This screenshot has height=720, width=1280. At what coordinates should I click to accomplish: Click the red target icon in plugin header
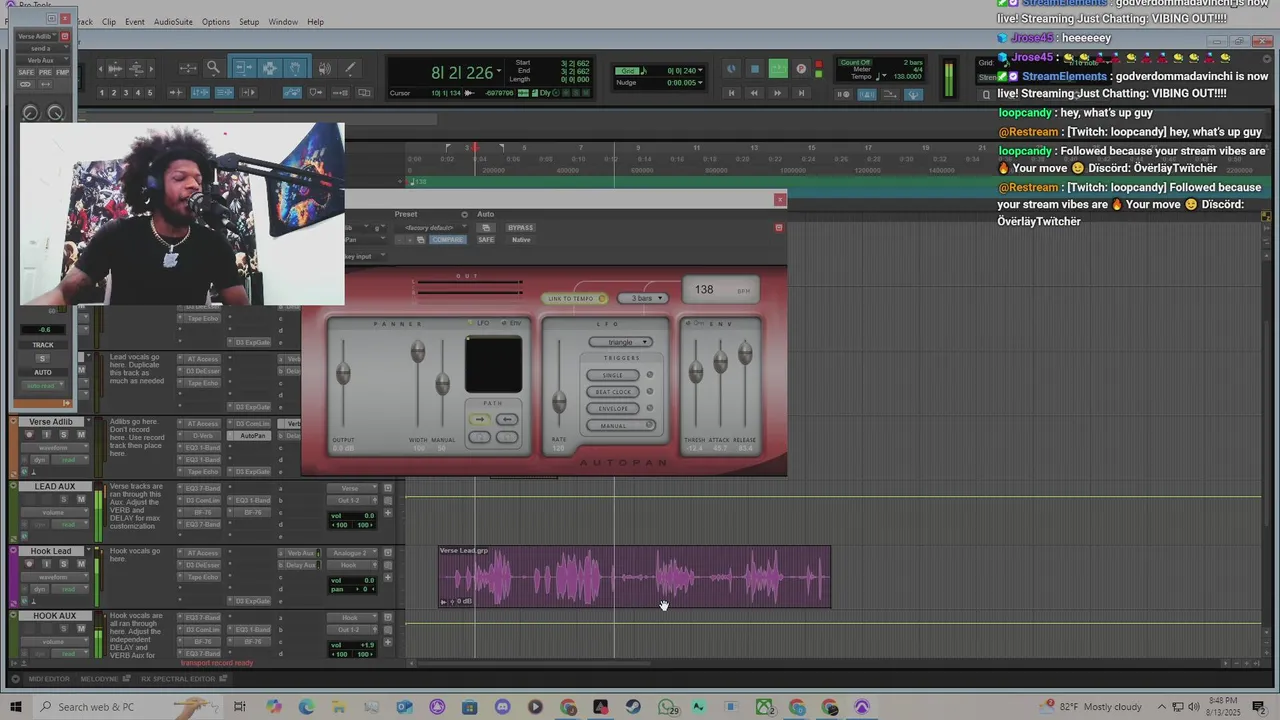click(779, 227)
